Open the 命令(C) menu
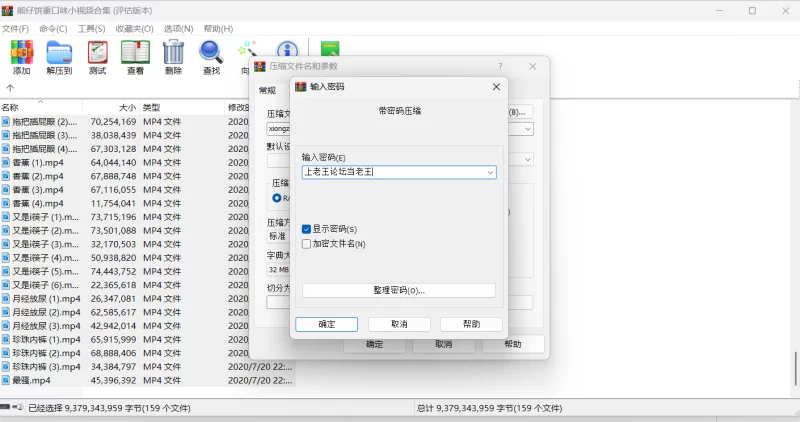The height and width of the screenshot is (422, 800). 53,29
